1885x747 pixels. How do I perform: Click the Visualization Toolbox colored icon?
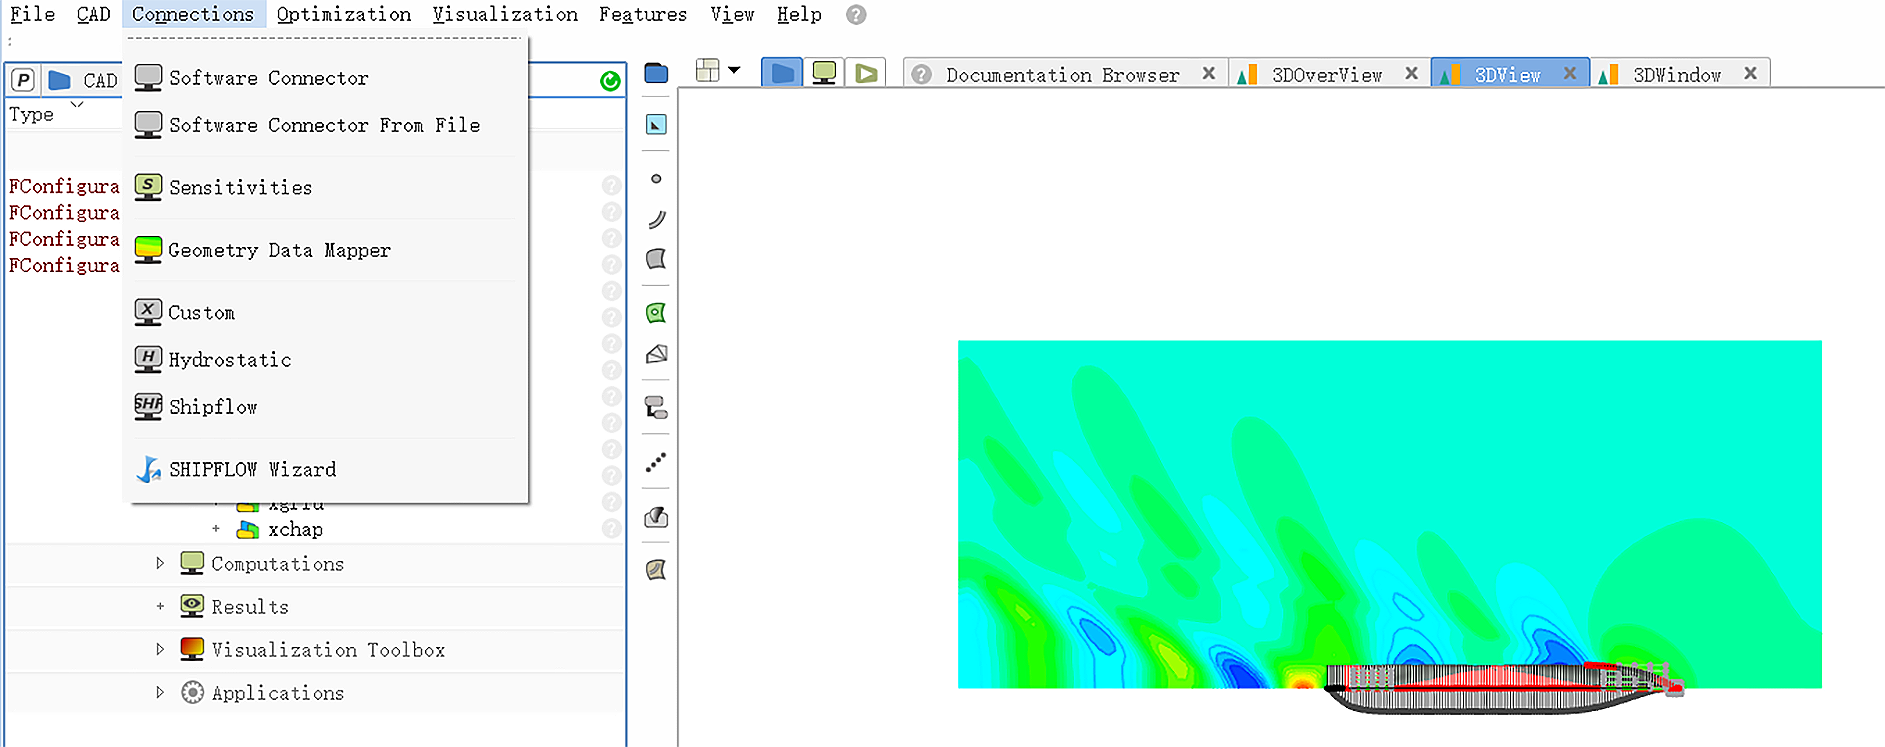tap(192, 649)
